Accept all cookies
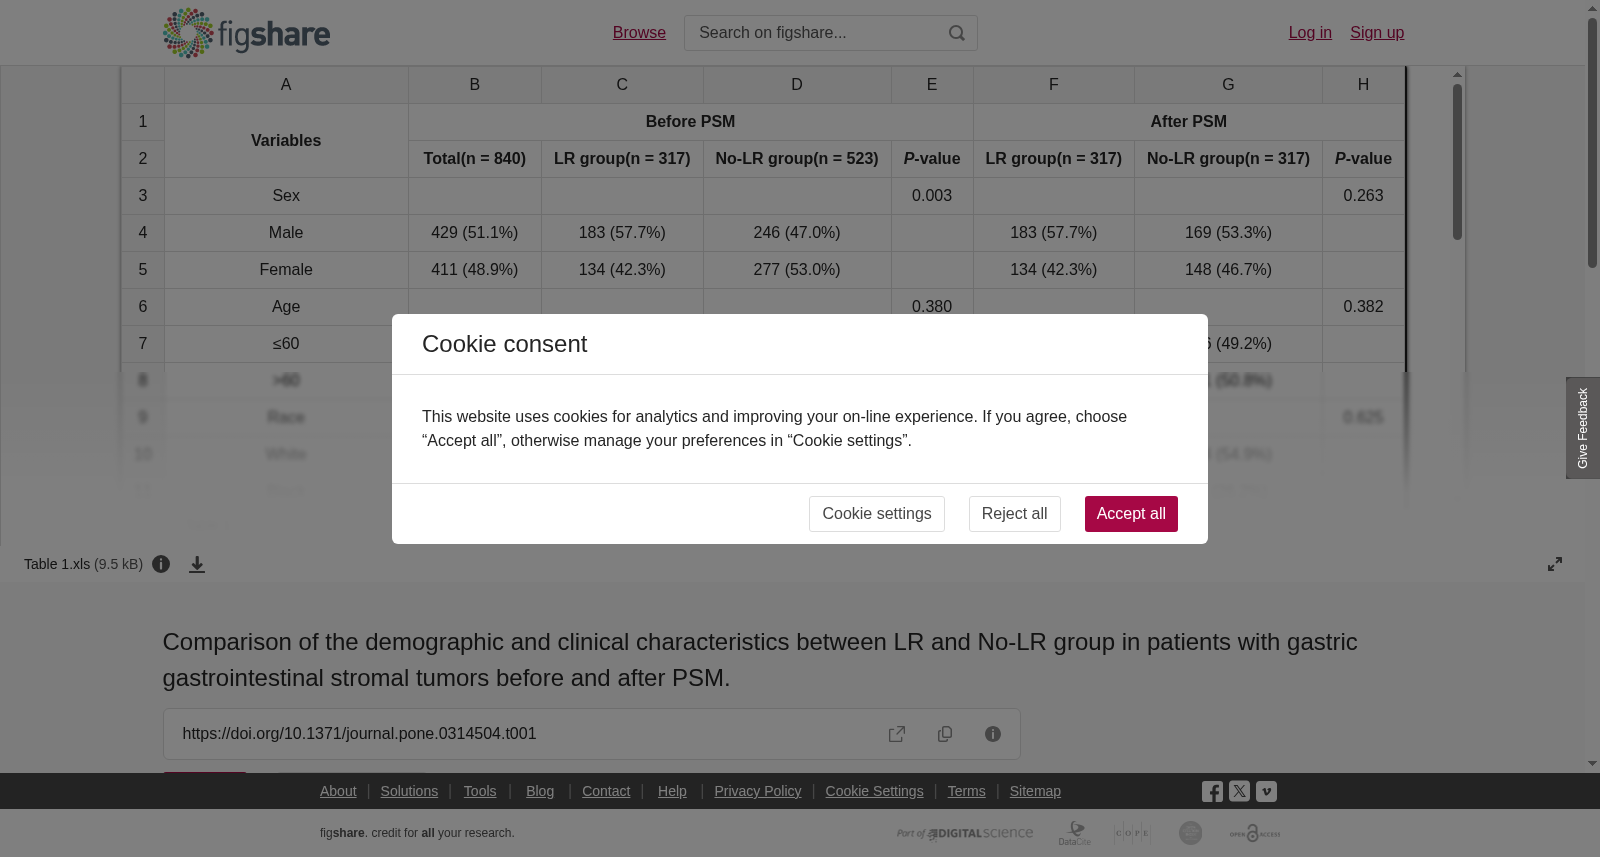 coord(1131,514)
